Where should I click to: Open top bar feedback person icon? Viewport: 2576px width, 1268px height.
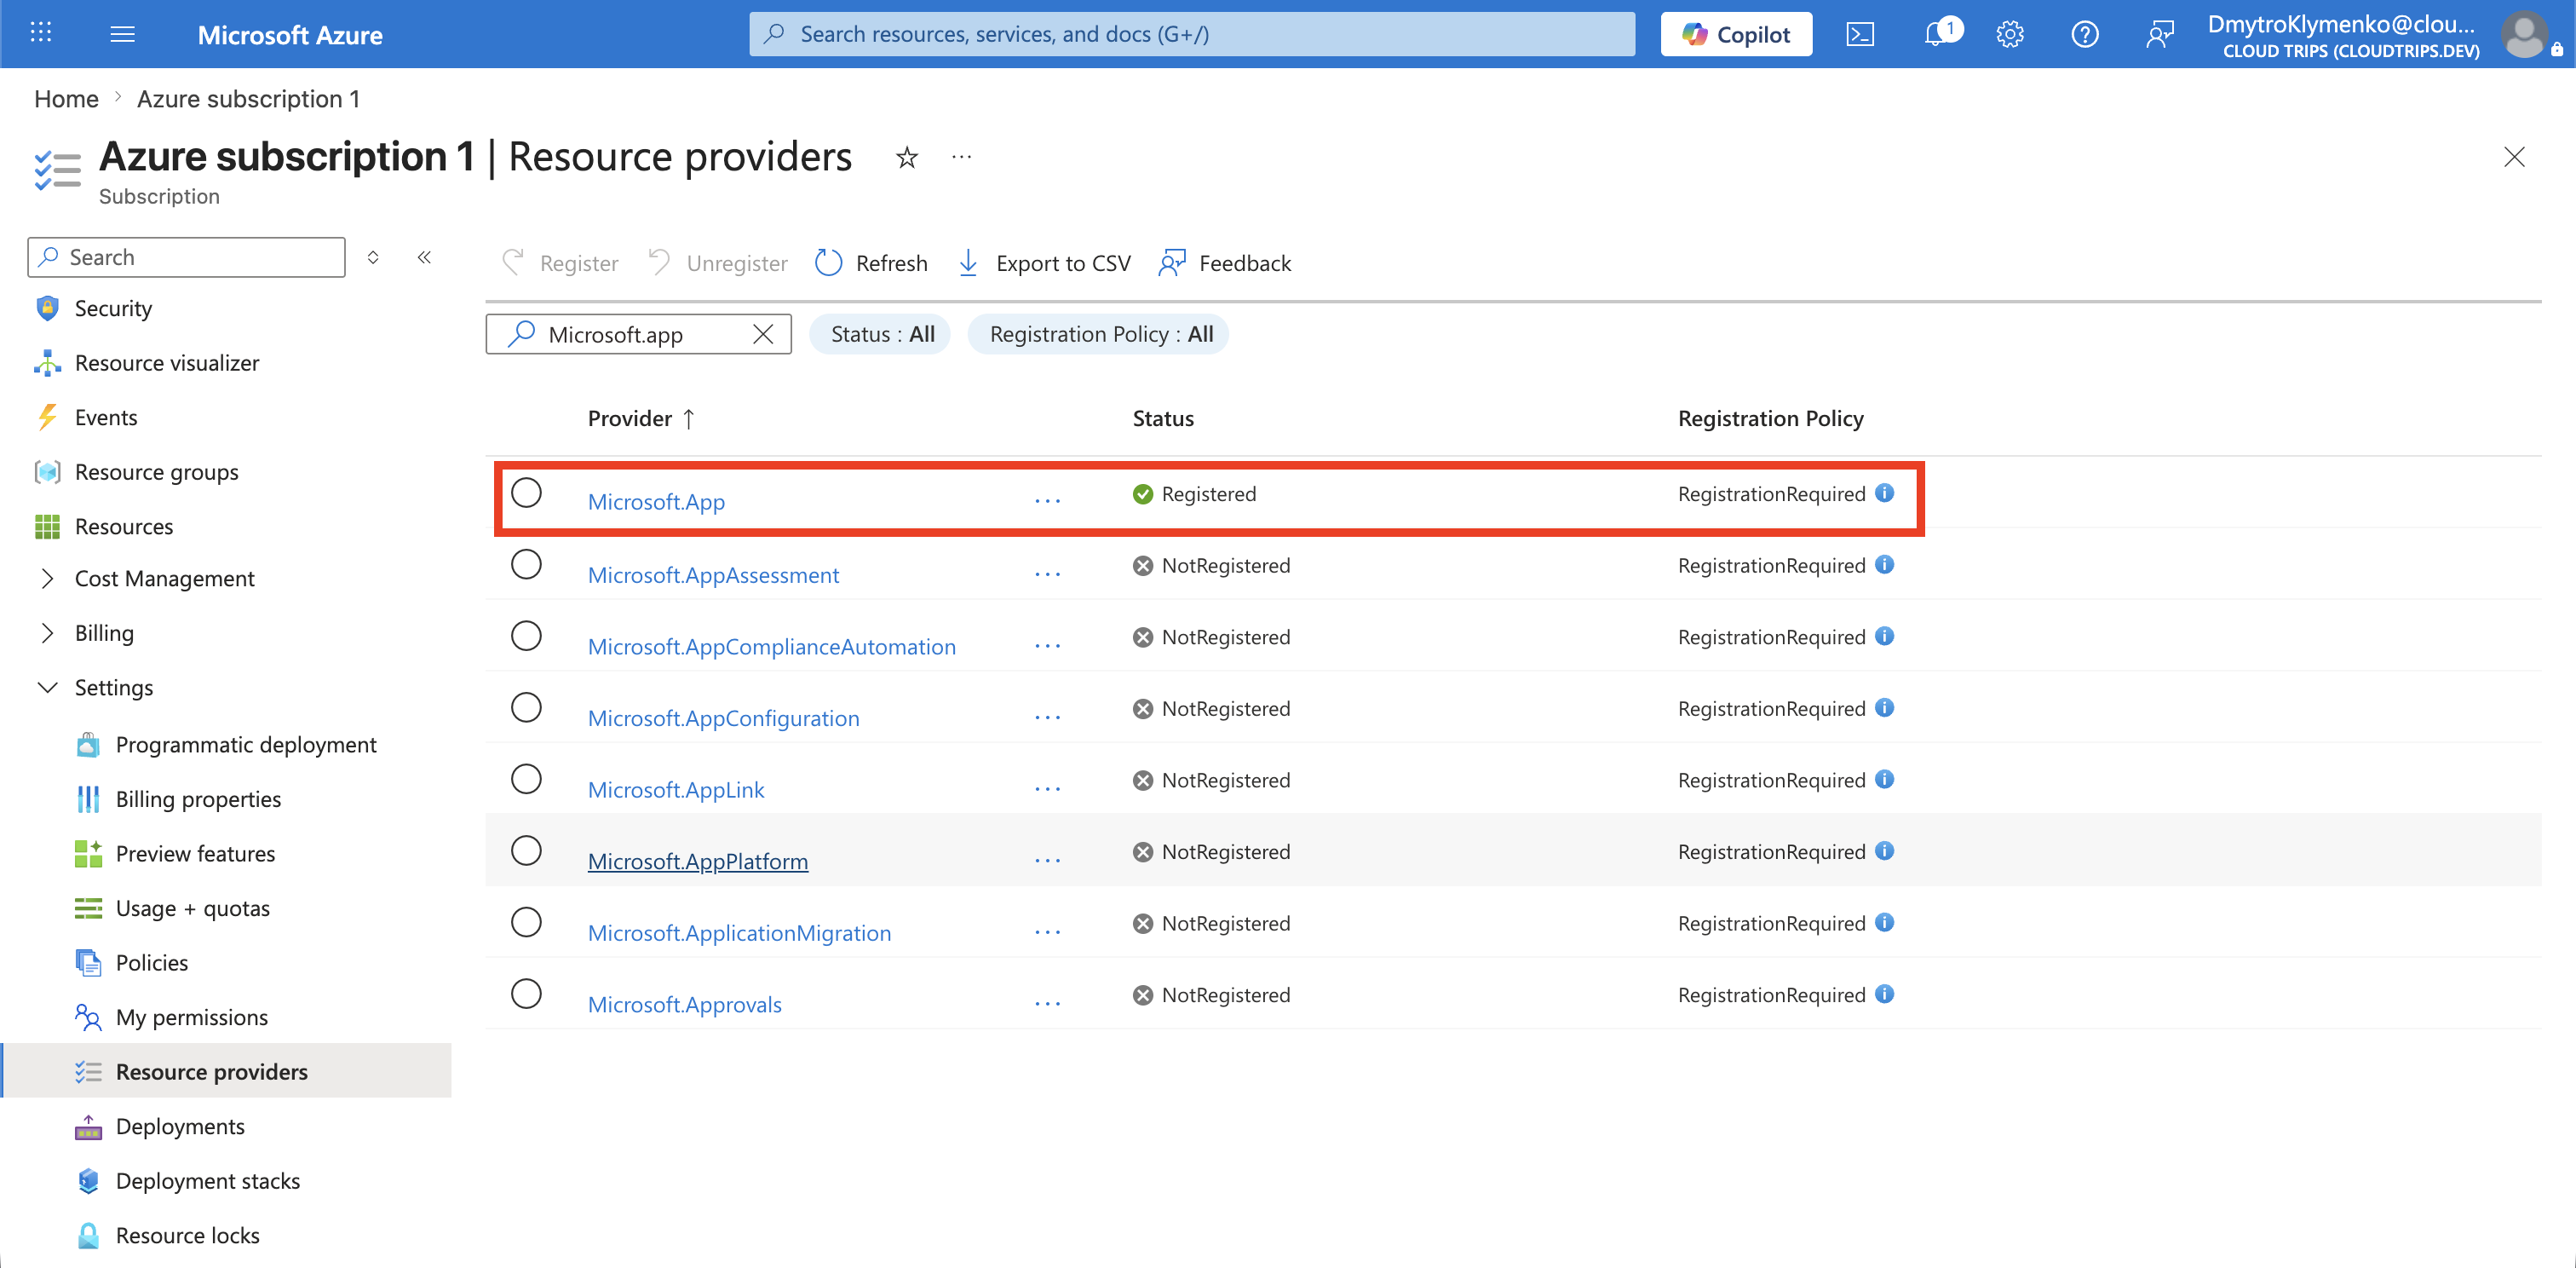tap(2160, 34)
